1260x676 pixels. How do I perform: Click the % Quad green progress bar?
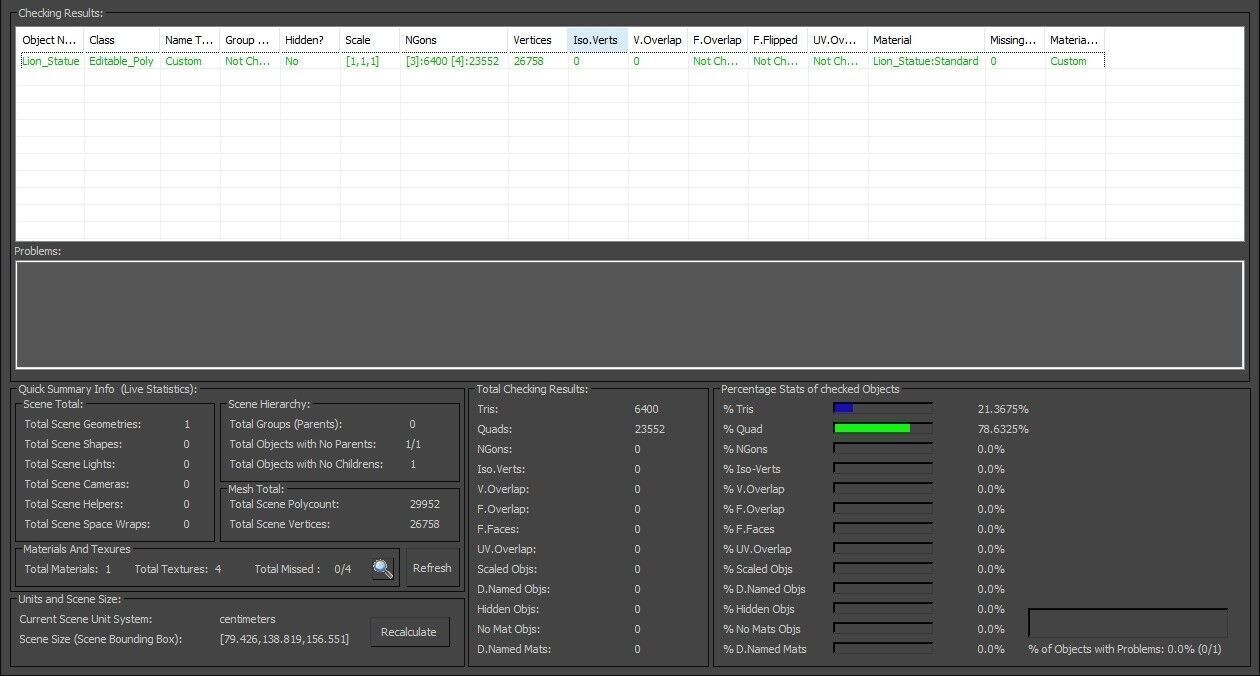tap(882, 429)
